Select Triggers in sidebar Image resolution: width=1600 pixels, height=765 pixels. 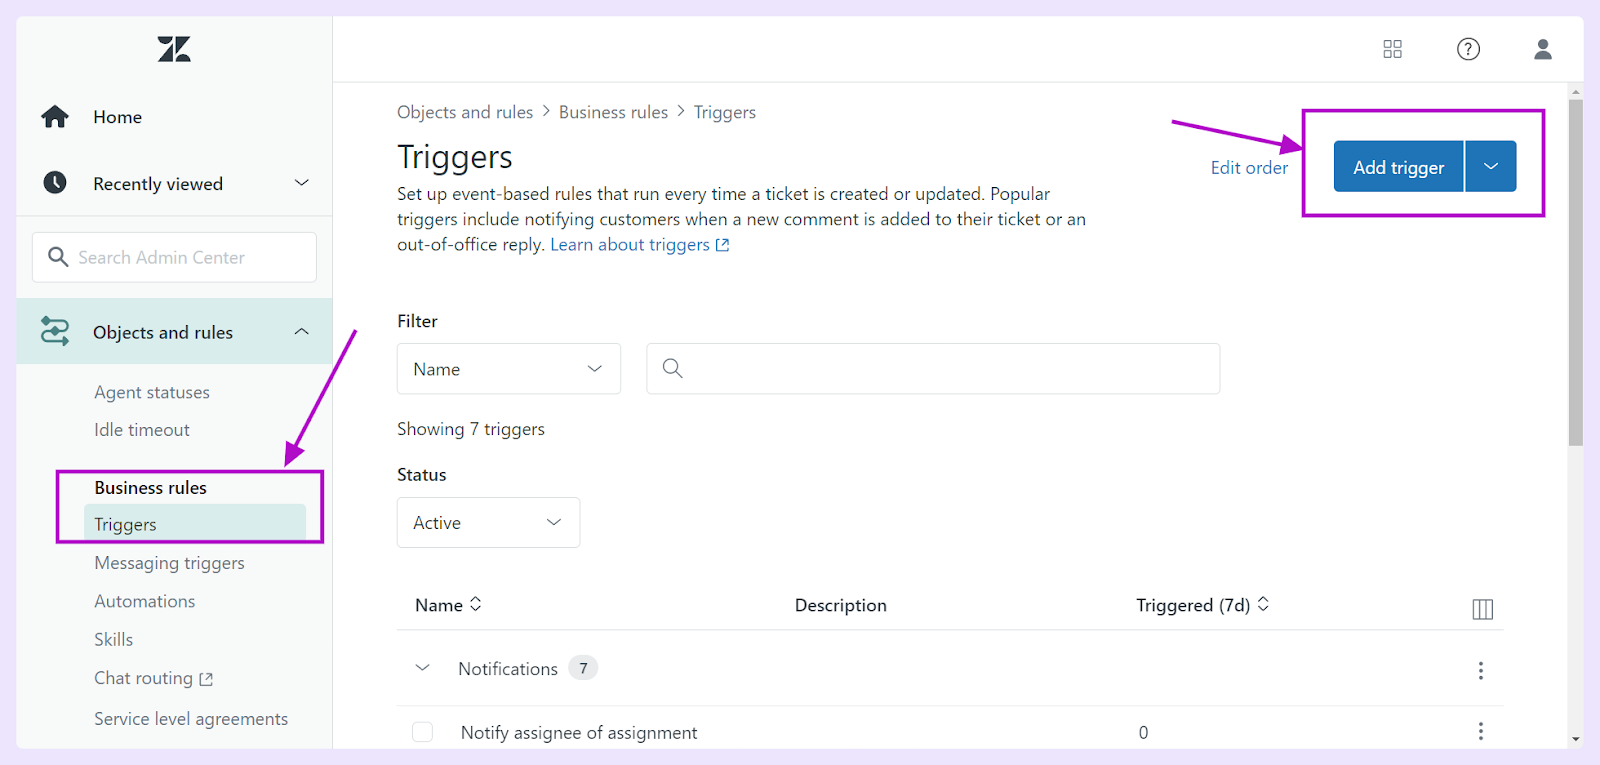pyautogui.click(x=195, y=524)
